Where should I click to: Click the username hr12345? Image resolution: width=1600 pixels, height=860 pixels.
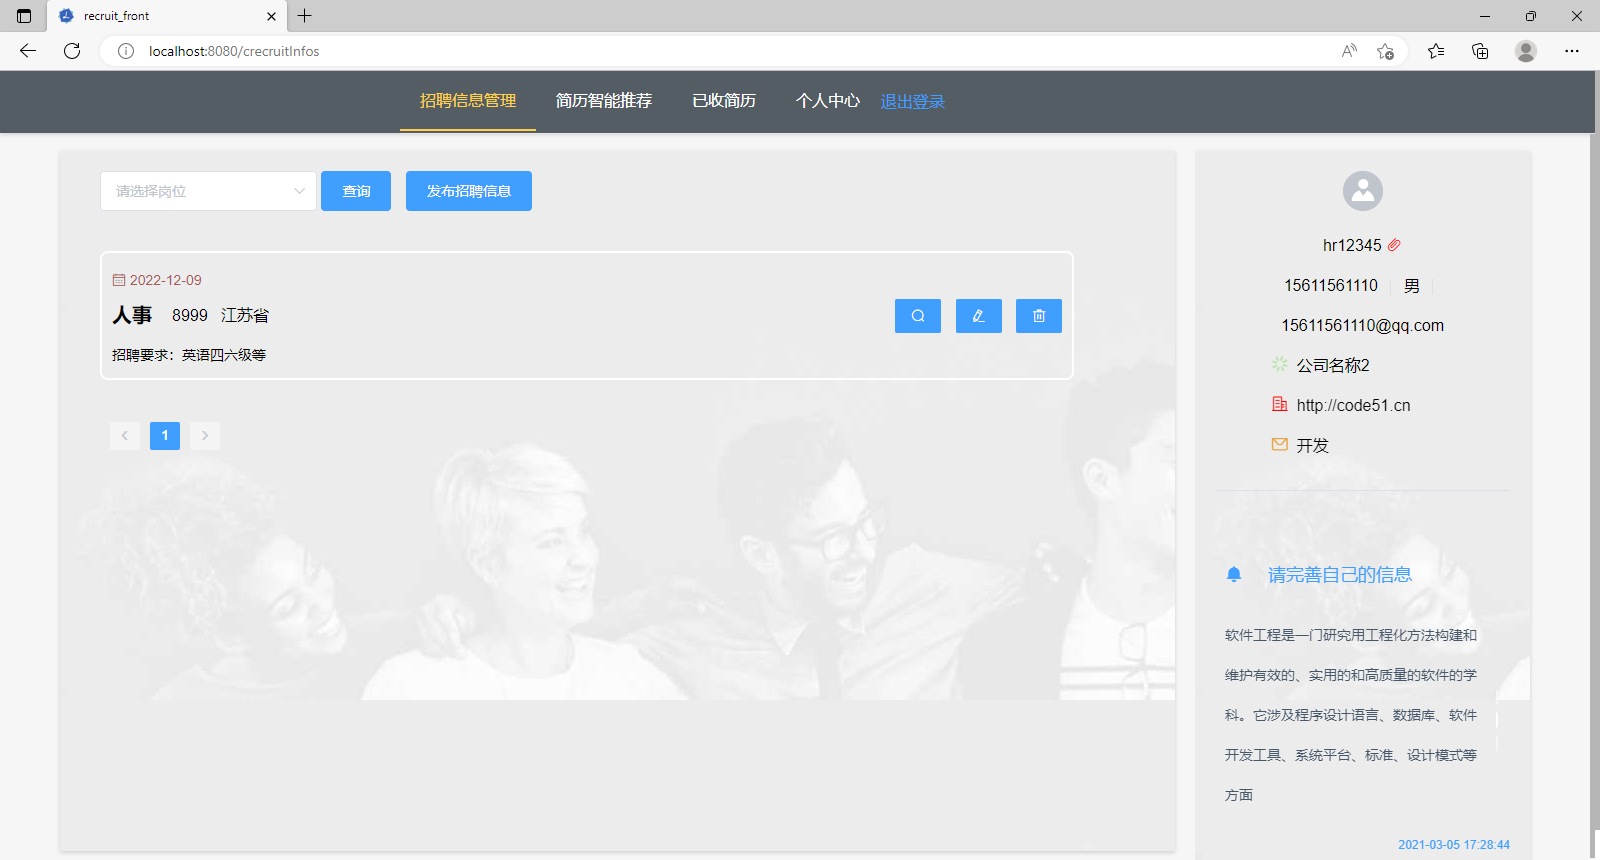(1352, 245)
